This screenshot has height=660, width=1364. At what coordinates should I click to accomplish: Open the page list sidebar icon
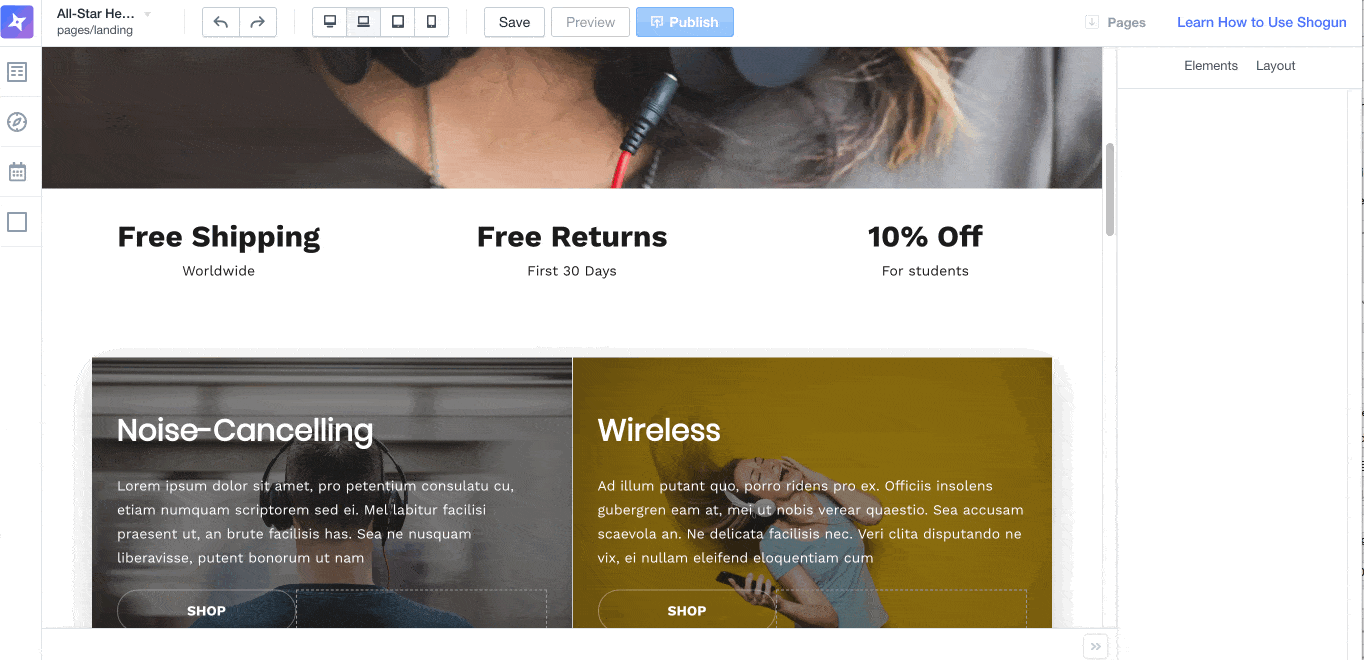pos(17,72)
